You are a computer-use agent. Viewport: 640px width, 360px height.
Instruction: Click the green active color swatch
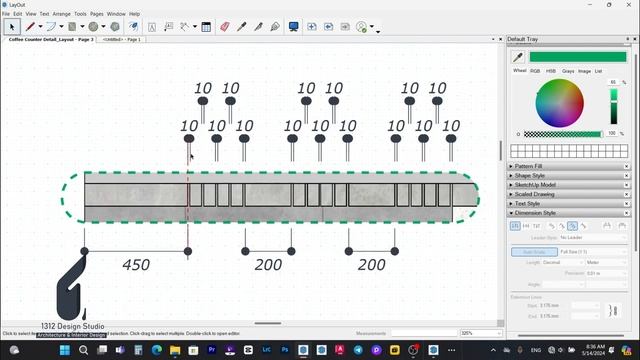(x=578, y=57)
